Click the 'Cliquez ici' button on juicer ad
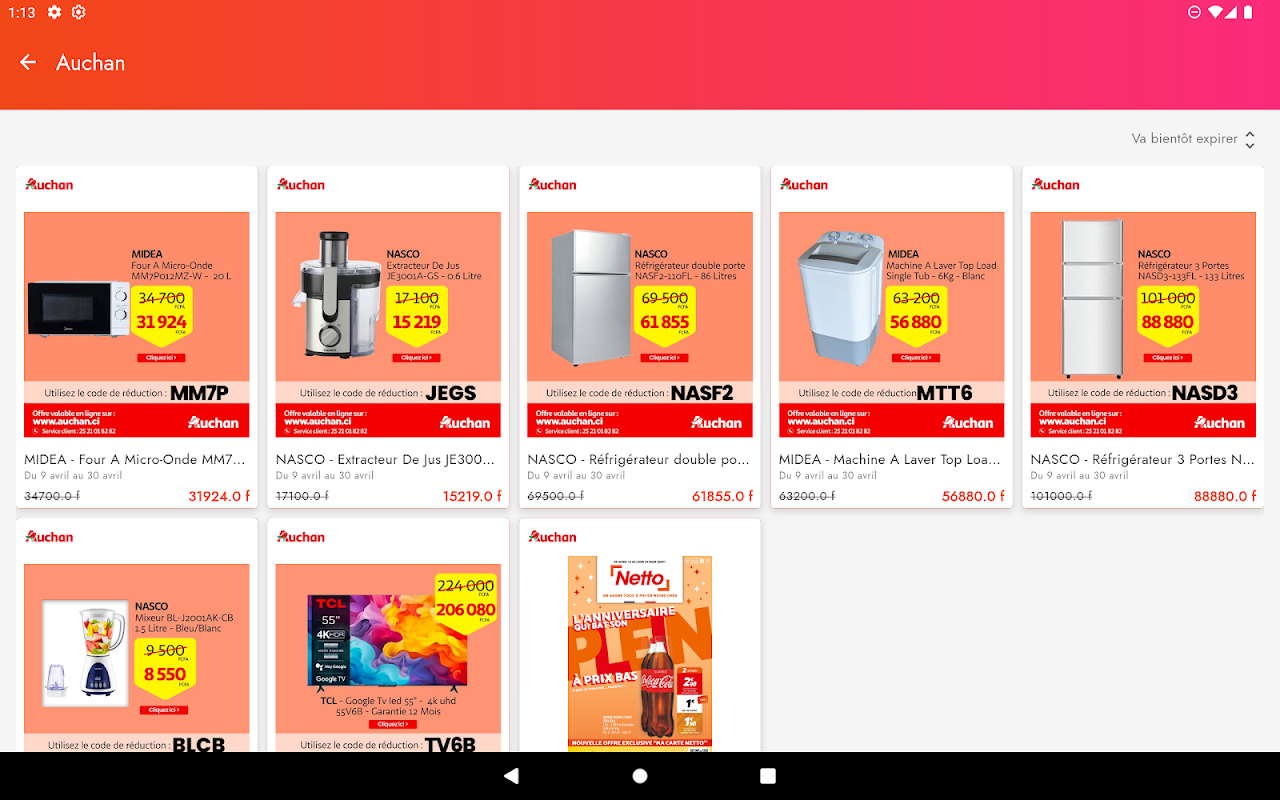This screenshot has height=800, width=1280. (413, 357)
